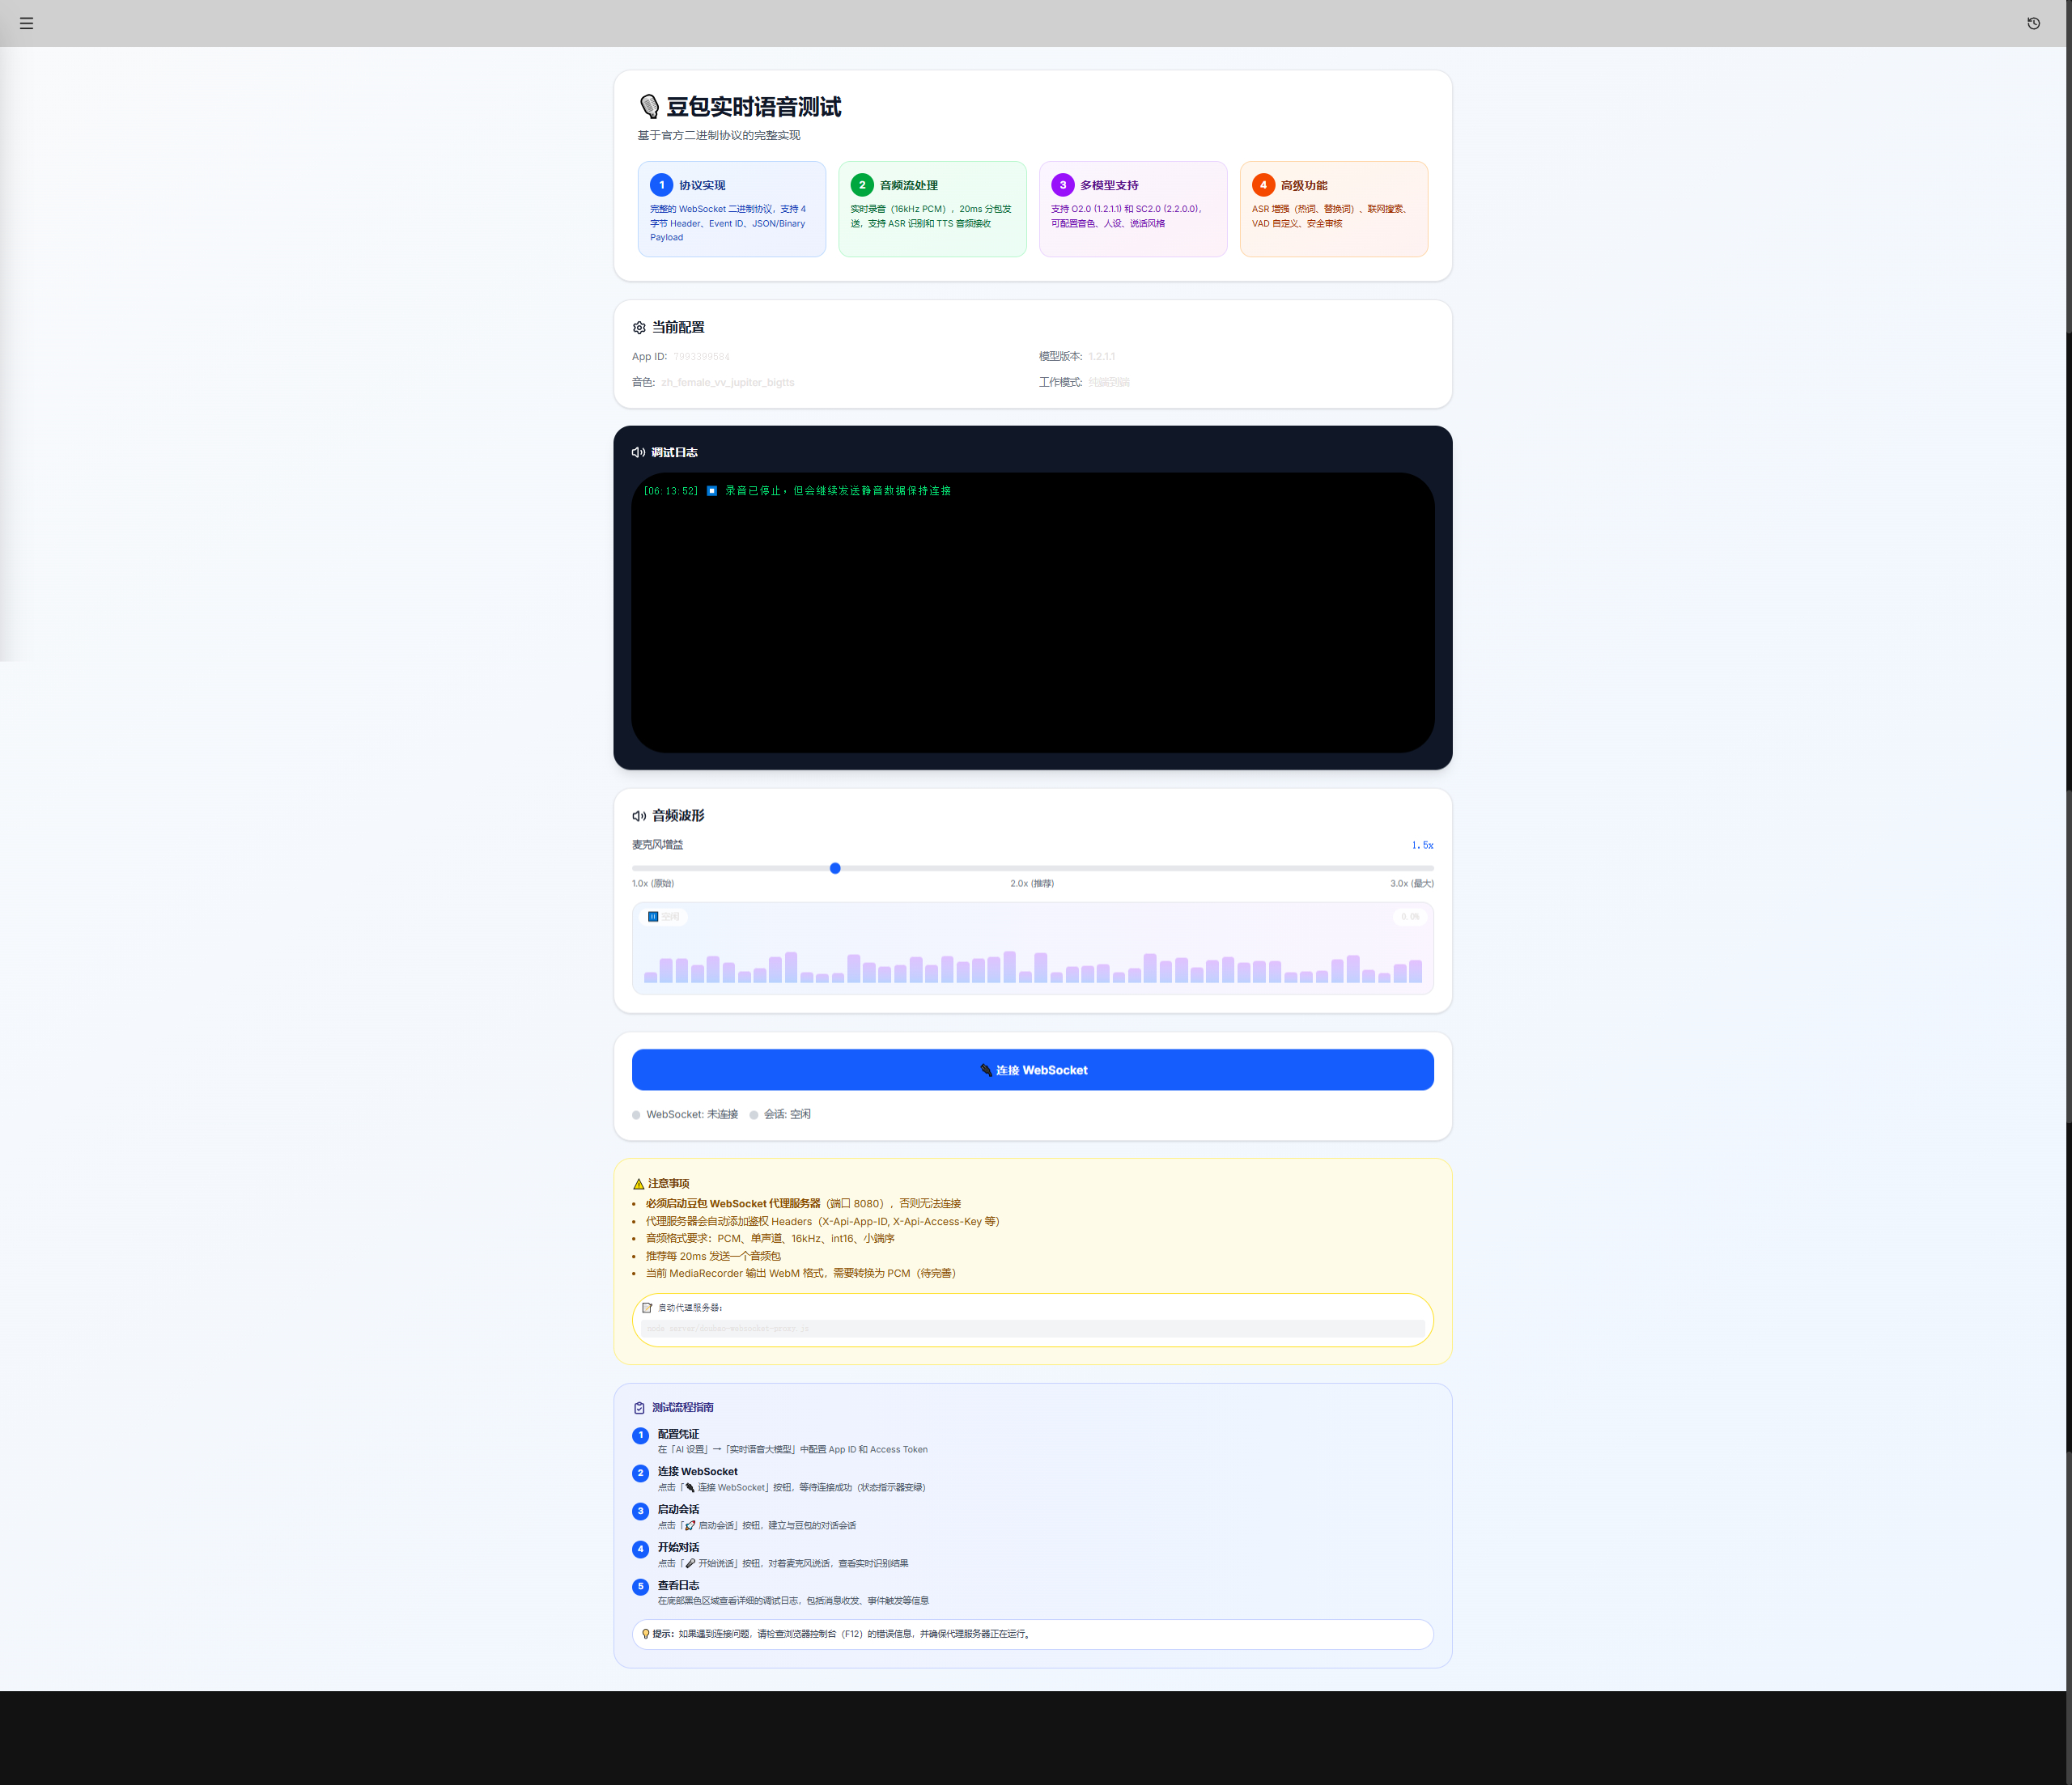Click the speaker icon next to 调试日志
This screenshot has height=1785, width=2072.
tap(638, 453)
